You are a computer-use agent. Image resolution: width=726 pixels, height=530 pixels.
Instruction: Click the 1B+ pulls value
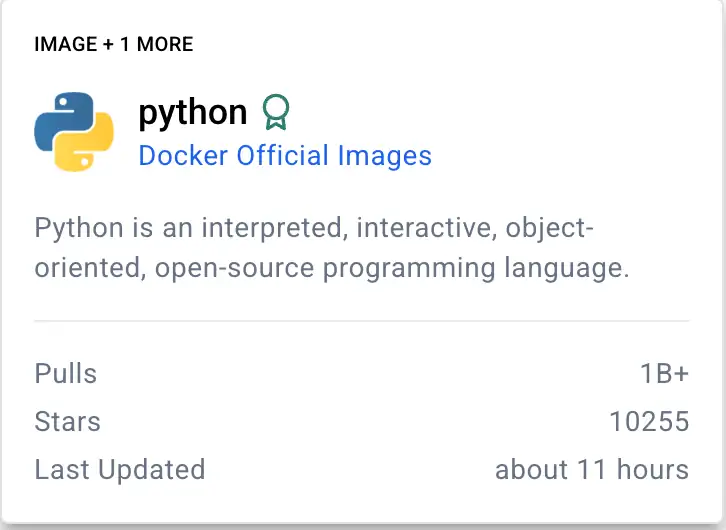click(664, 373)
